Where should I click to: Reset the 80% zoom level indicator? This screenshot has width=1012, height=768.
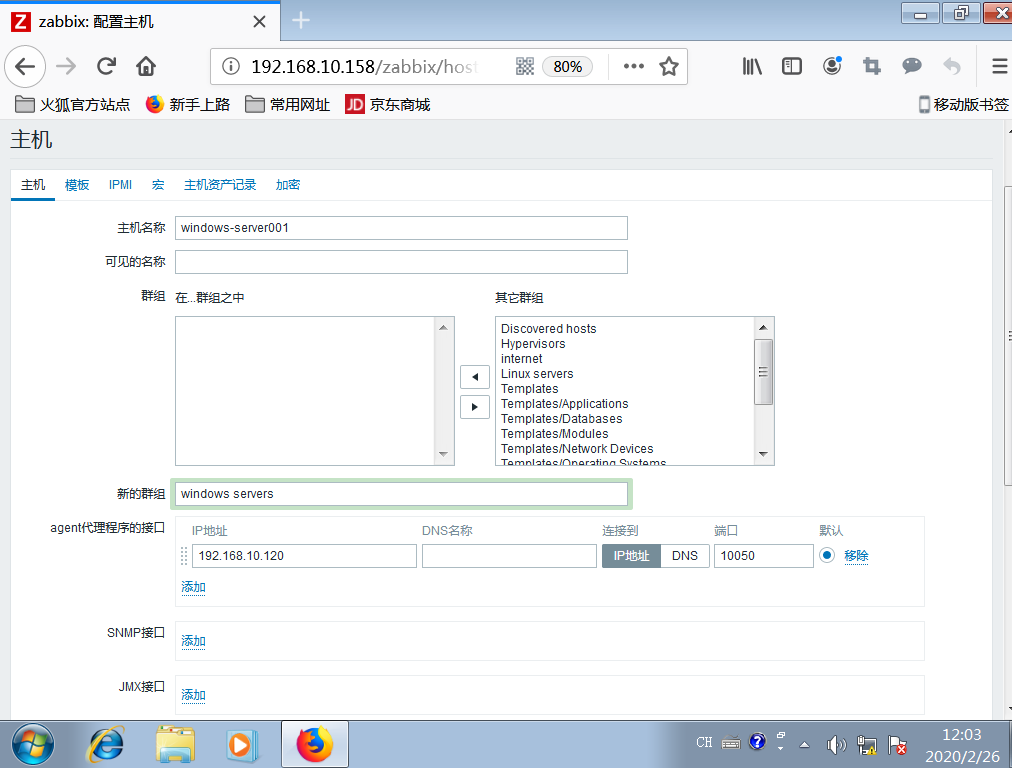[x=567, y=66]
